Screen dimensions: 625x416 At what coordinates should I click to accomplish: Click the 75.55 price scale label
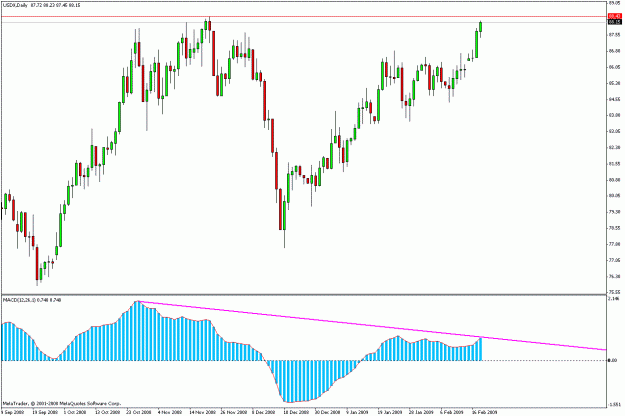[614, 292]
